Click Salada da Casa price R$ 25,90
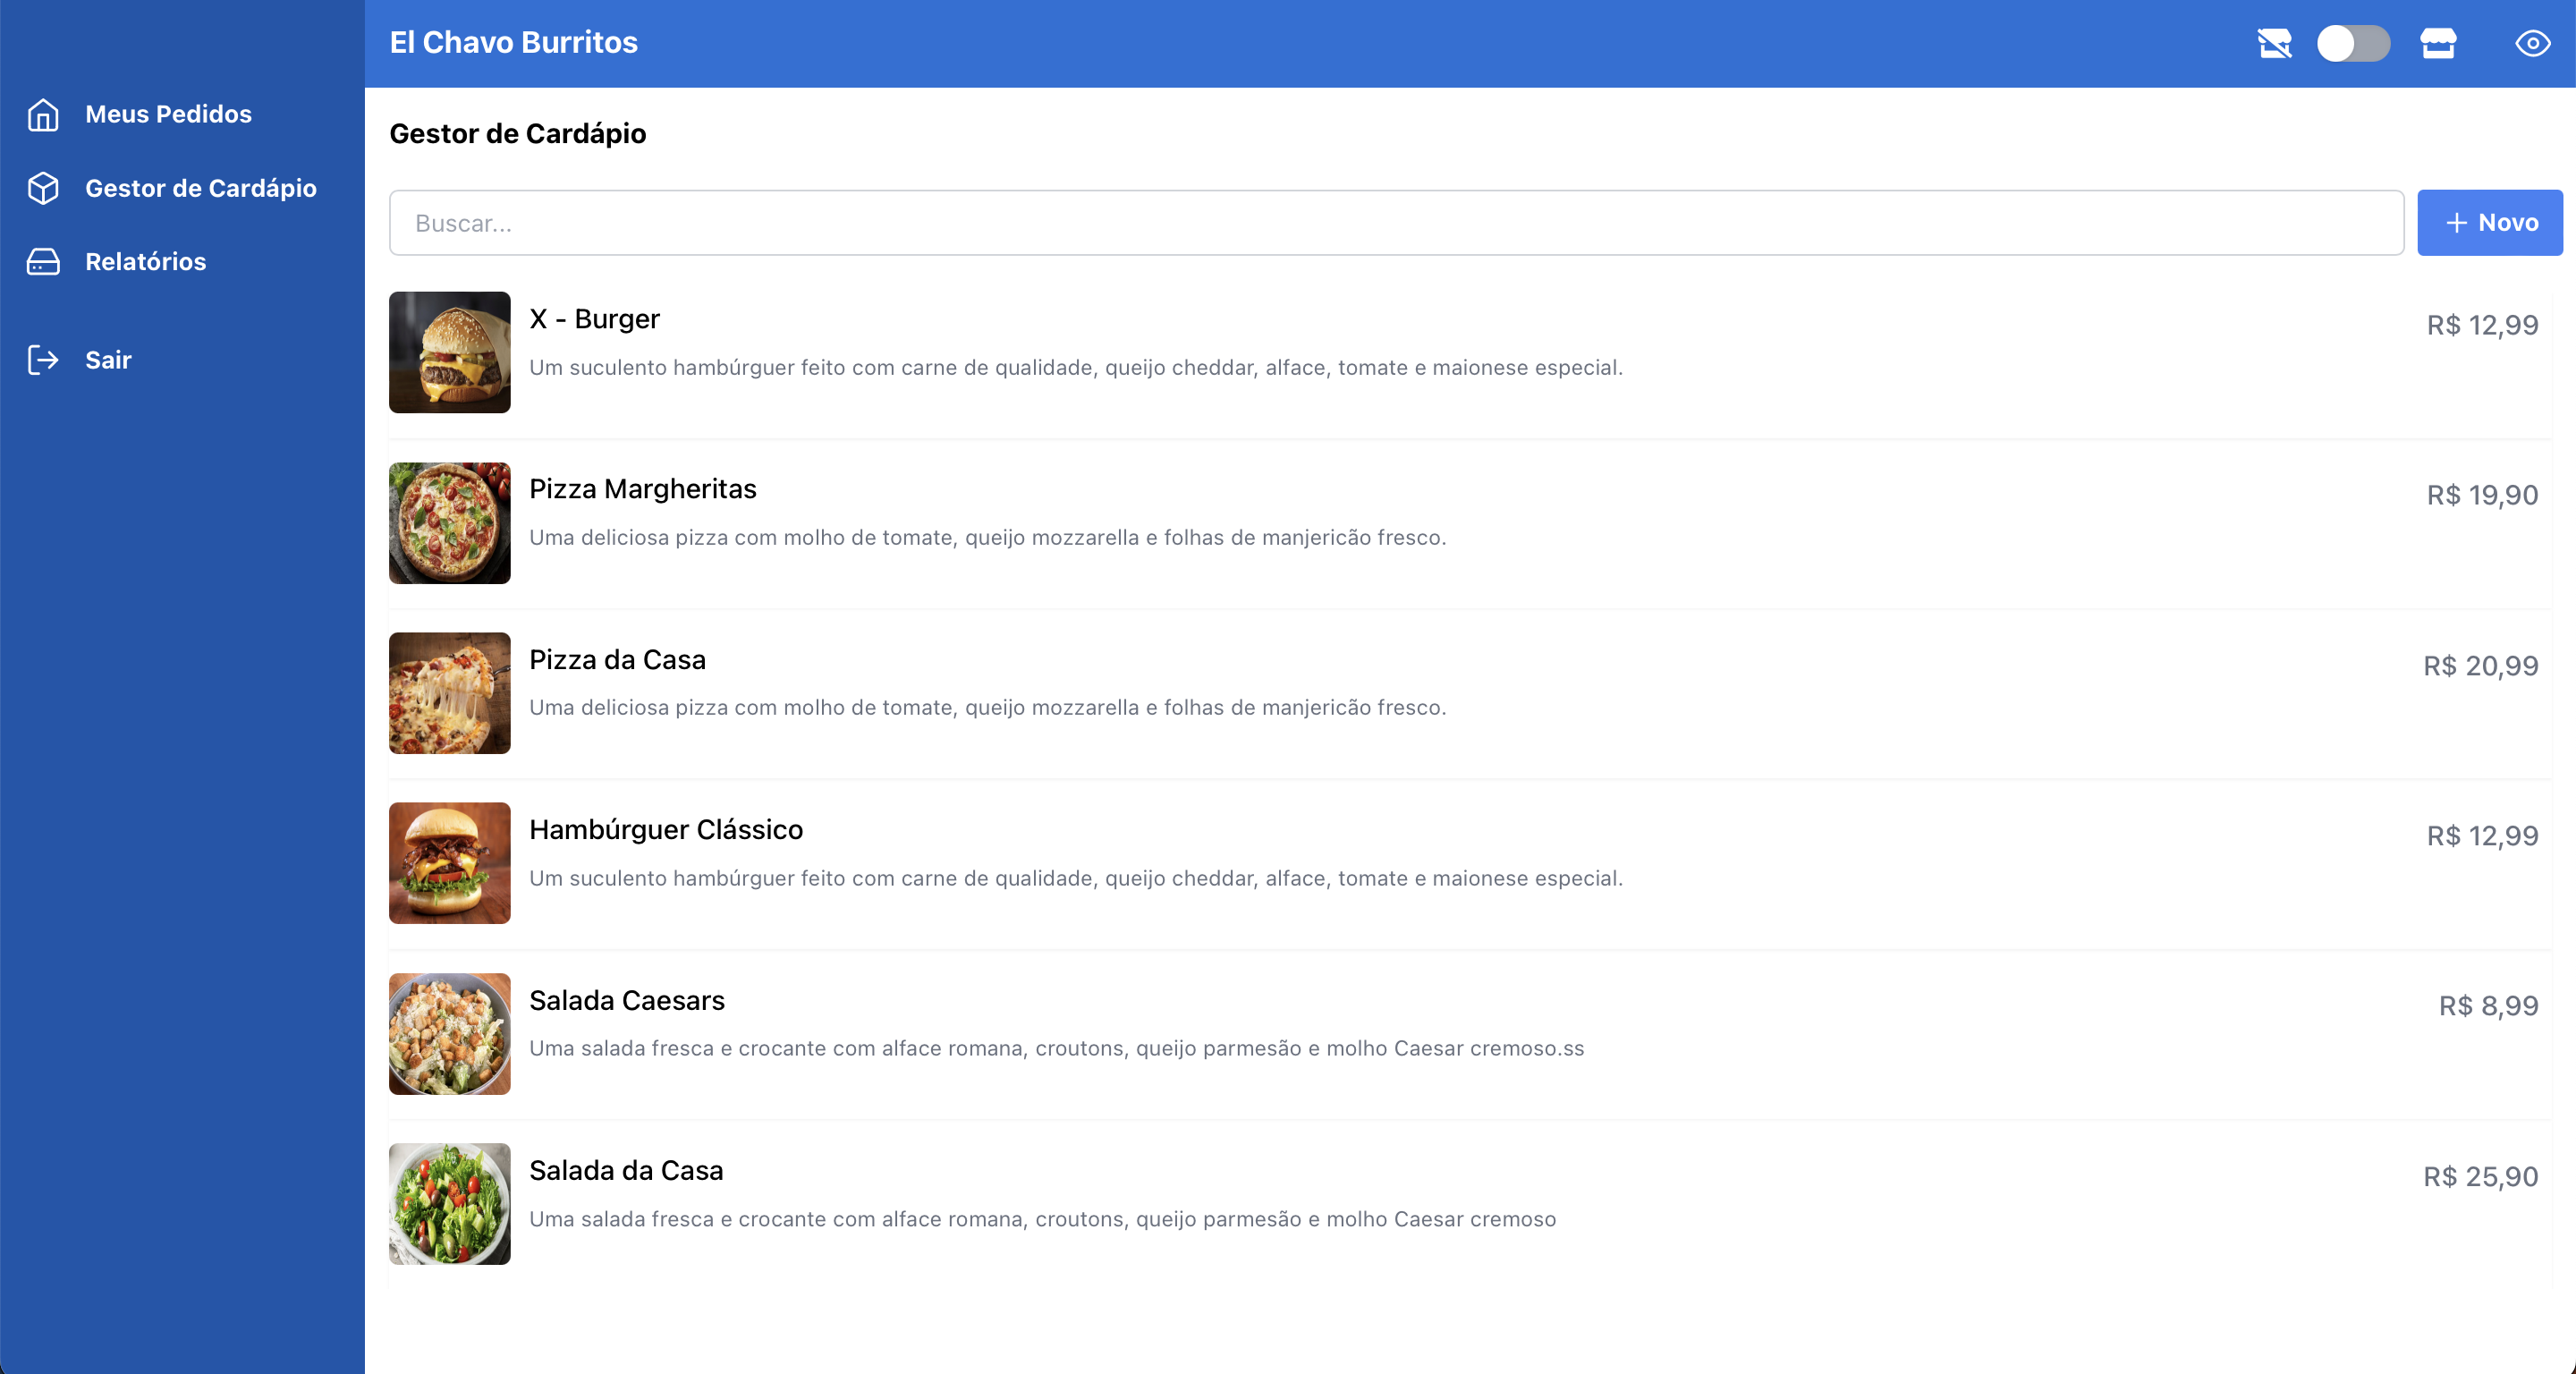The width and height of the screenshot is (2576, 1374). tap(2480, 1176)
